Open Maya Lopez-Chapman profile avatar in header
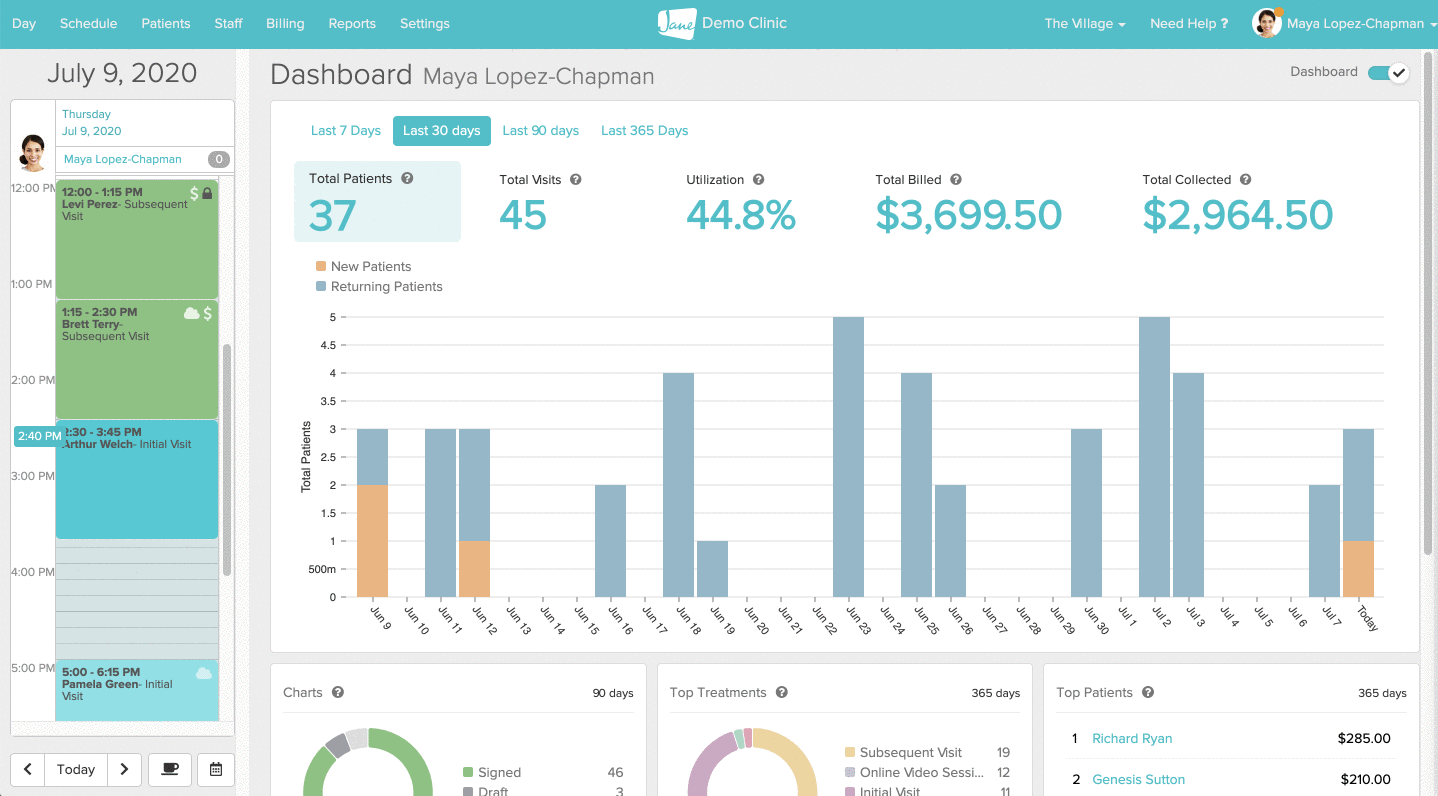The image size is (1438, 796). pyautogui.click(x=1267, y=23)
